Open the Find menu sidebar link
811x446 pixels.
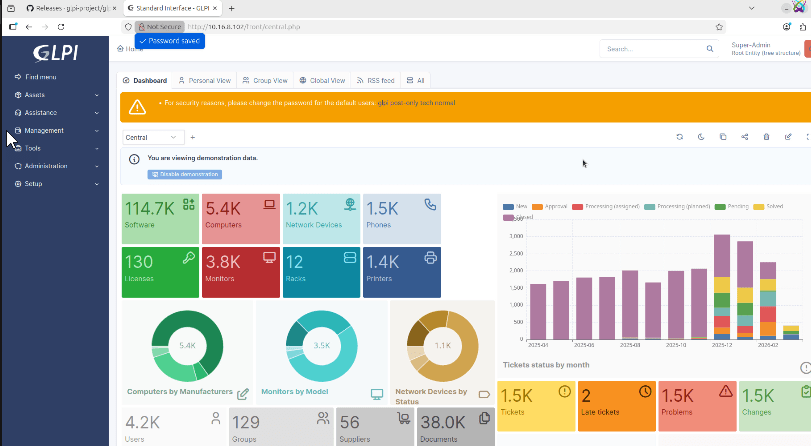tap(40, 76)
